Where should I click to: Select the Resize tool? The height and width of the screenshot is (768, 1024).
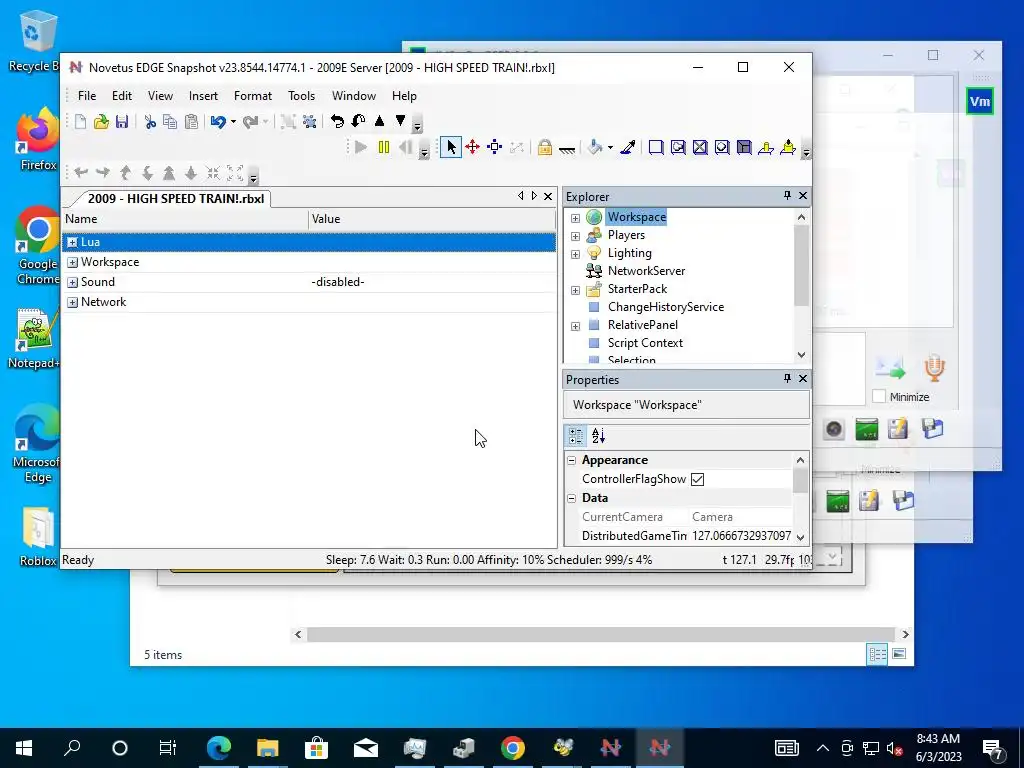495,148
